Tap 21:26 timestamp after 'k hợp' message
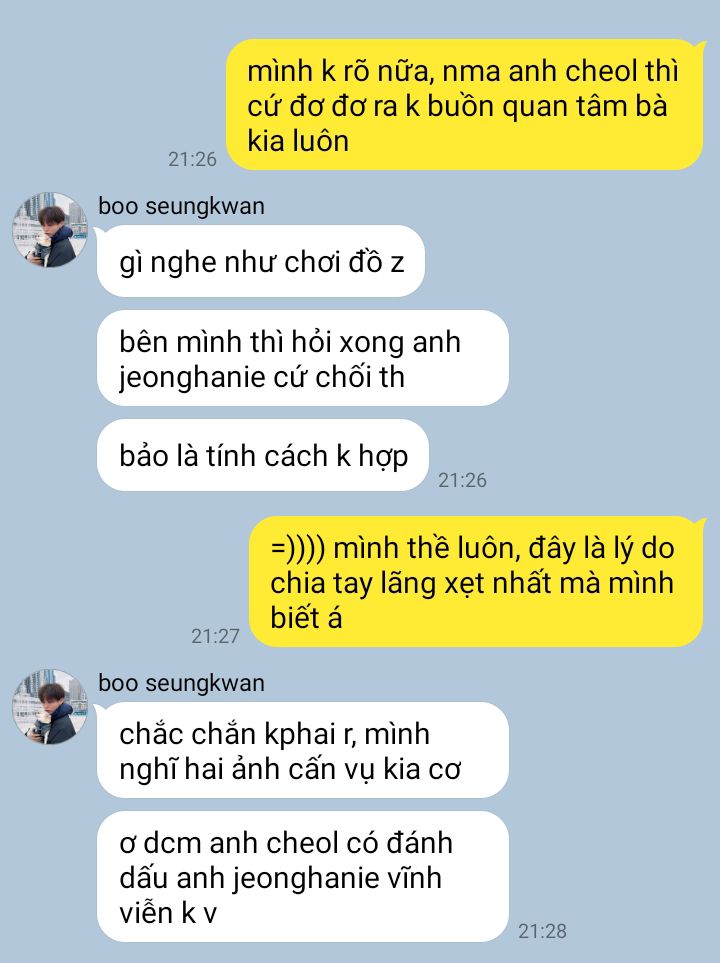 462,480
